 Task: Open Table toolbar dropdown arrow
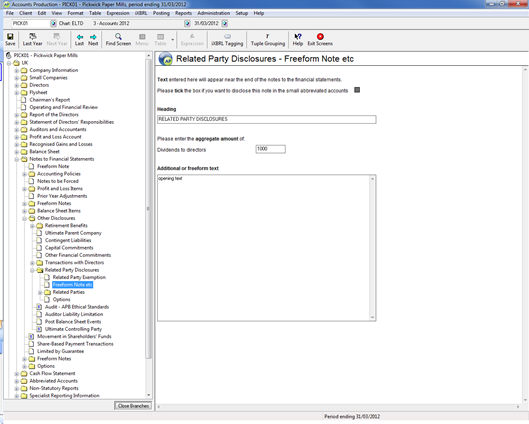coord(173,40)
